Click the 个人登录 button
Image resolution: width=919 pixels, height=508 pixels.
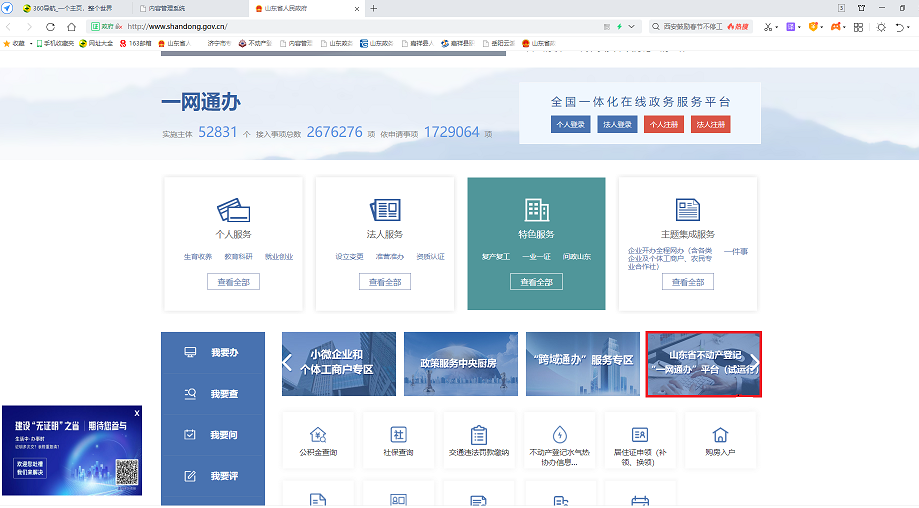pyautogui.click(x=570, y=124)
